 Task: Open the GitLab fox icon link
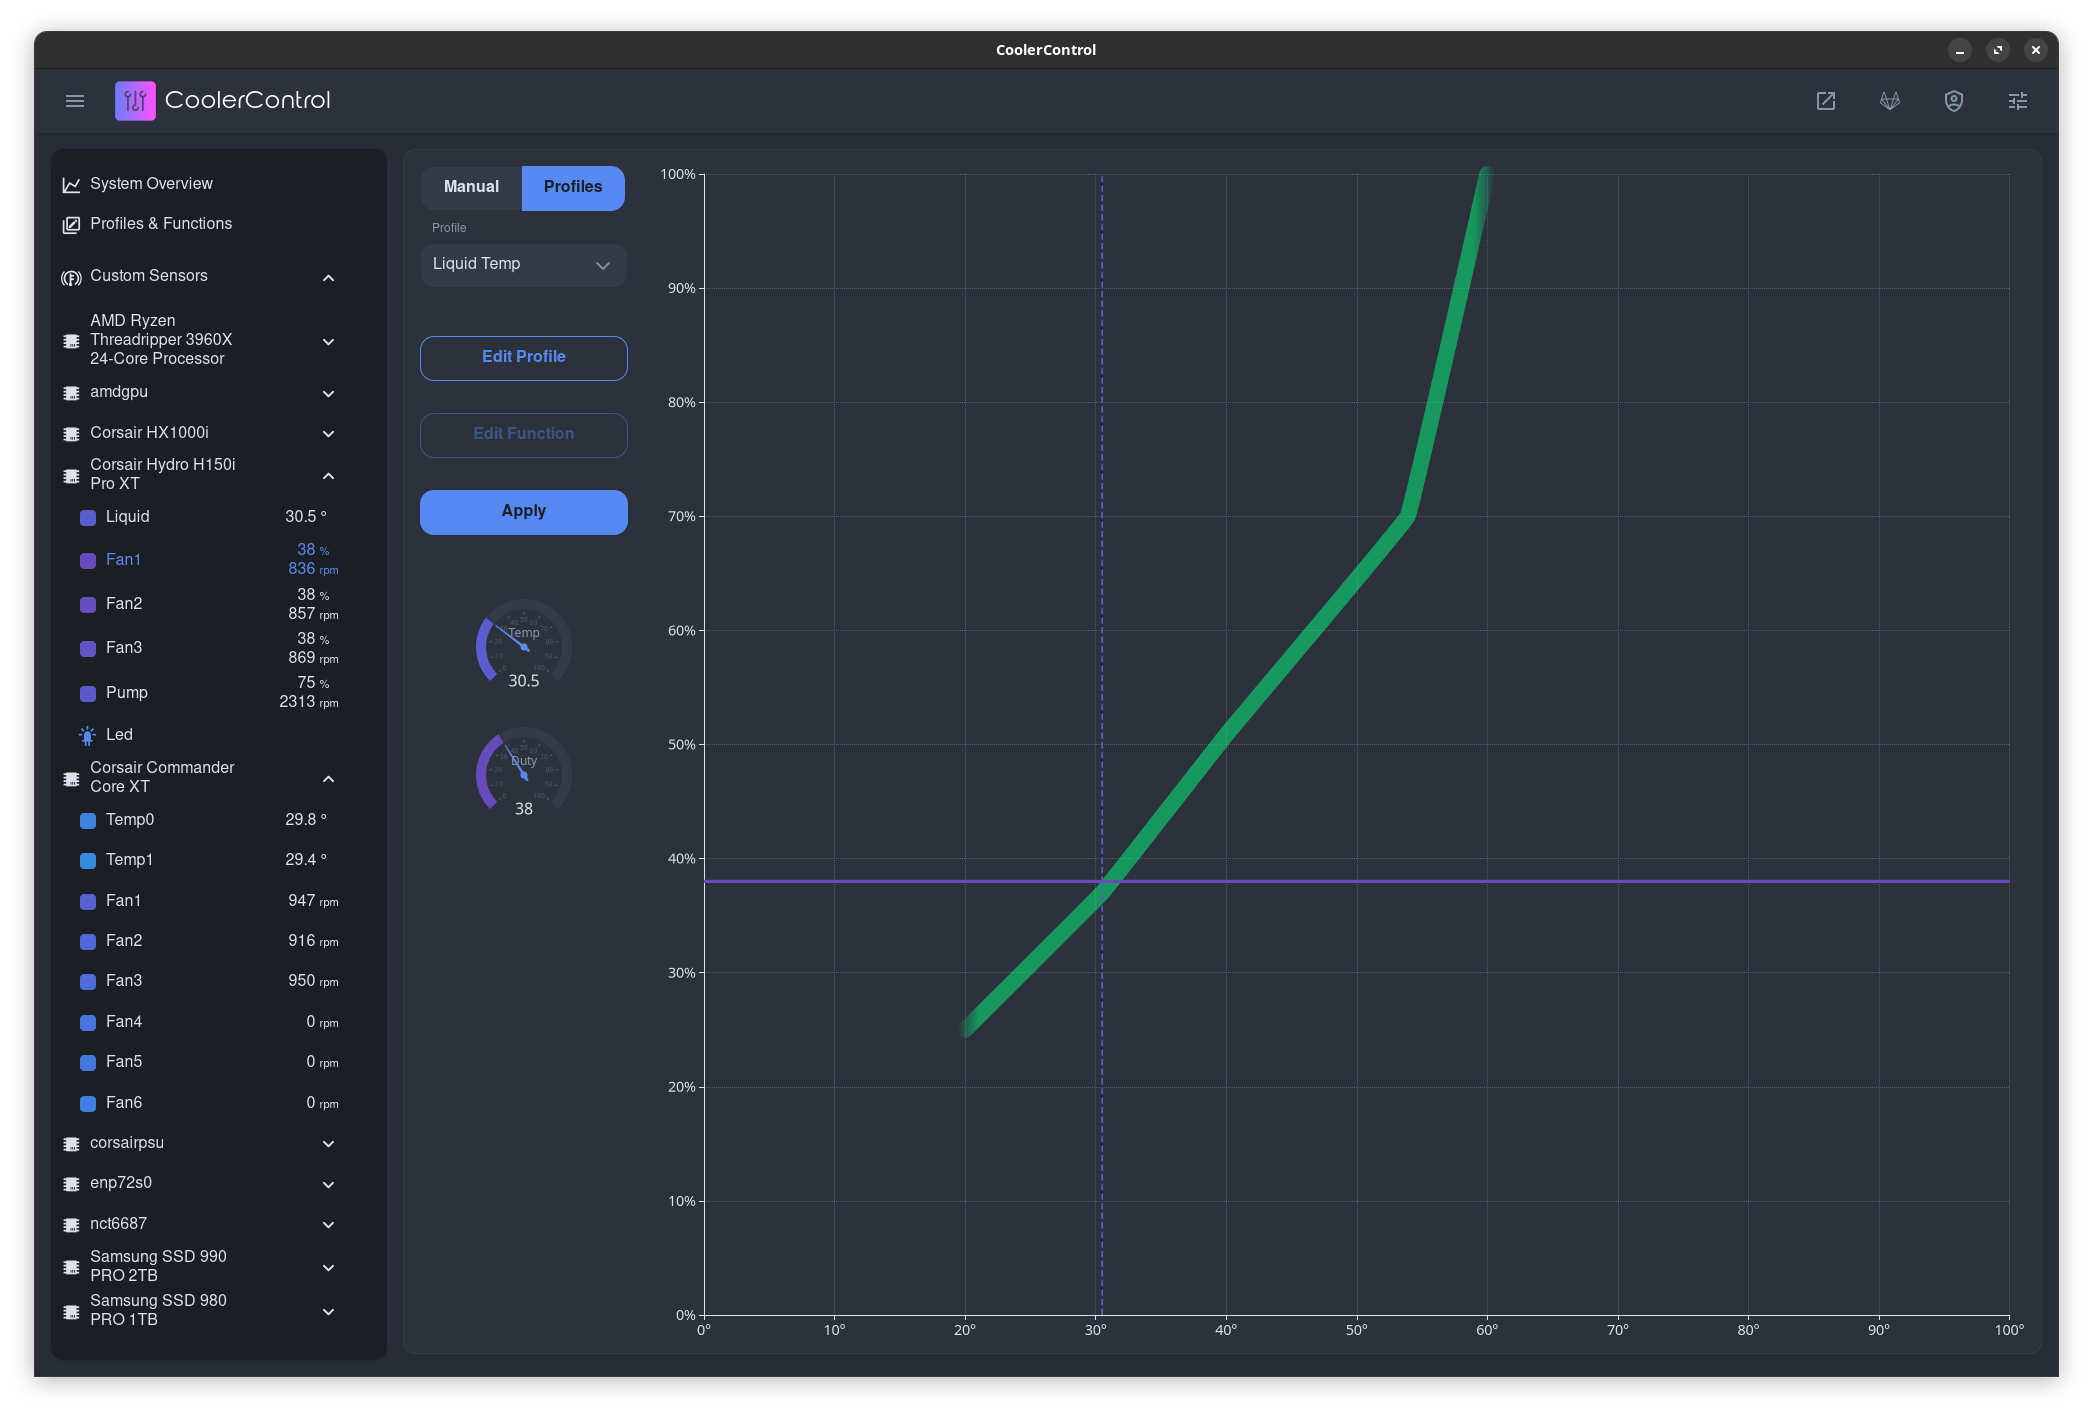point(1890,101)
